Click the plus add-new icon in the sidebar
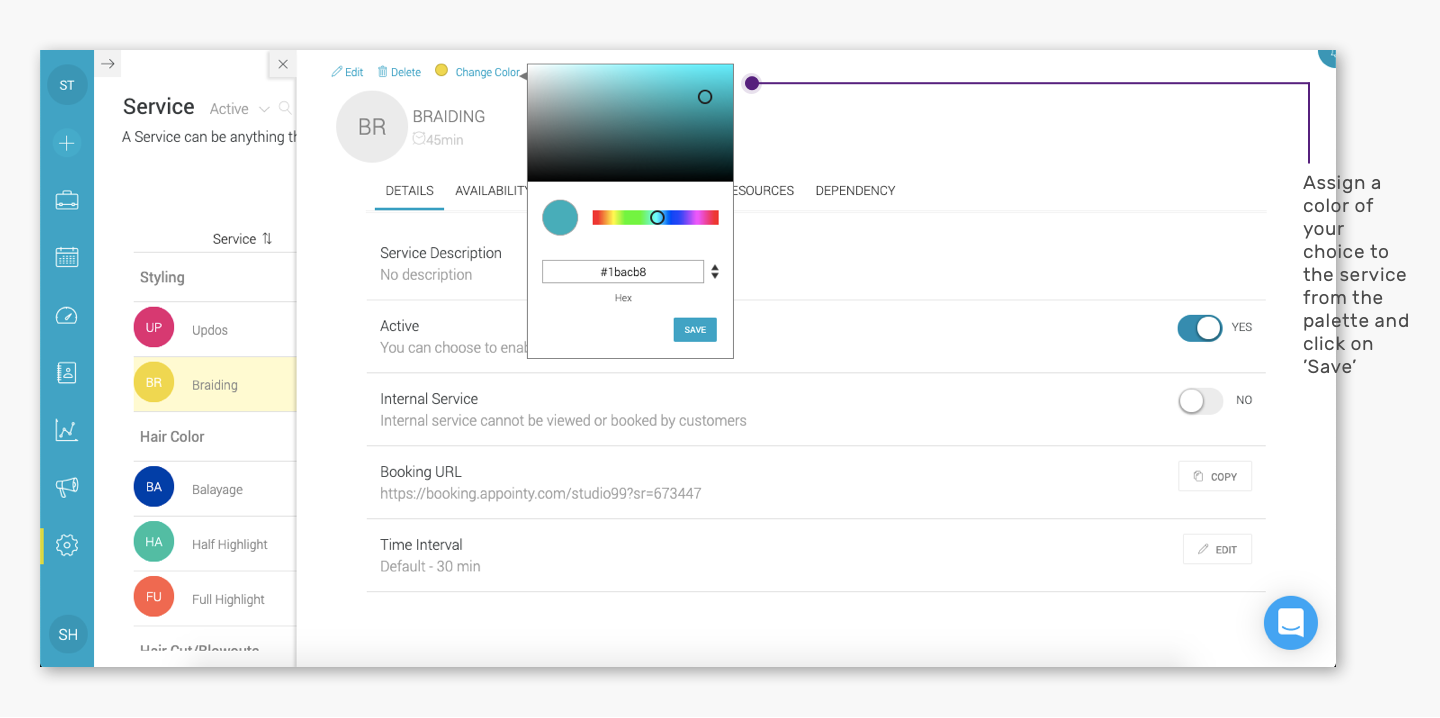1440x718 pixels. click(x=67, y=143)
